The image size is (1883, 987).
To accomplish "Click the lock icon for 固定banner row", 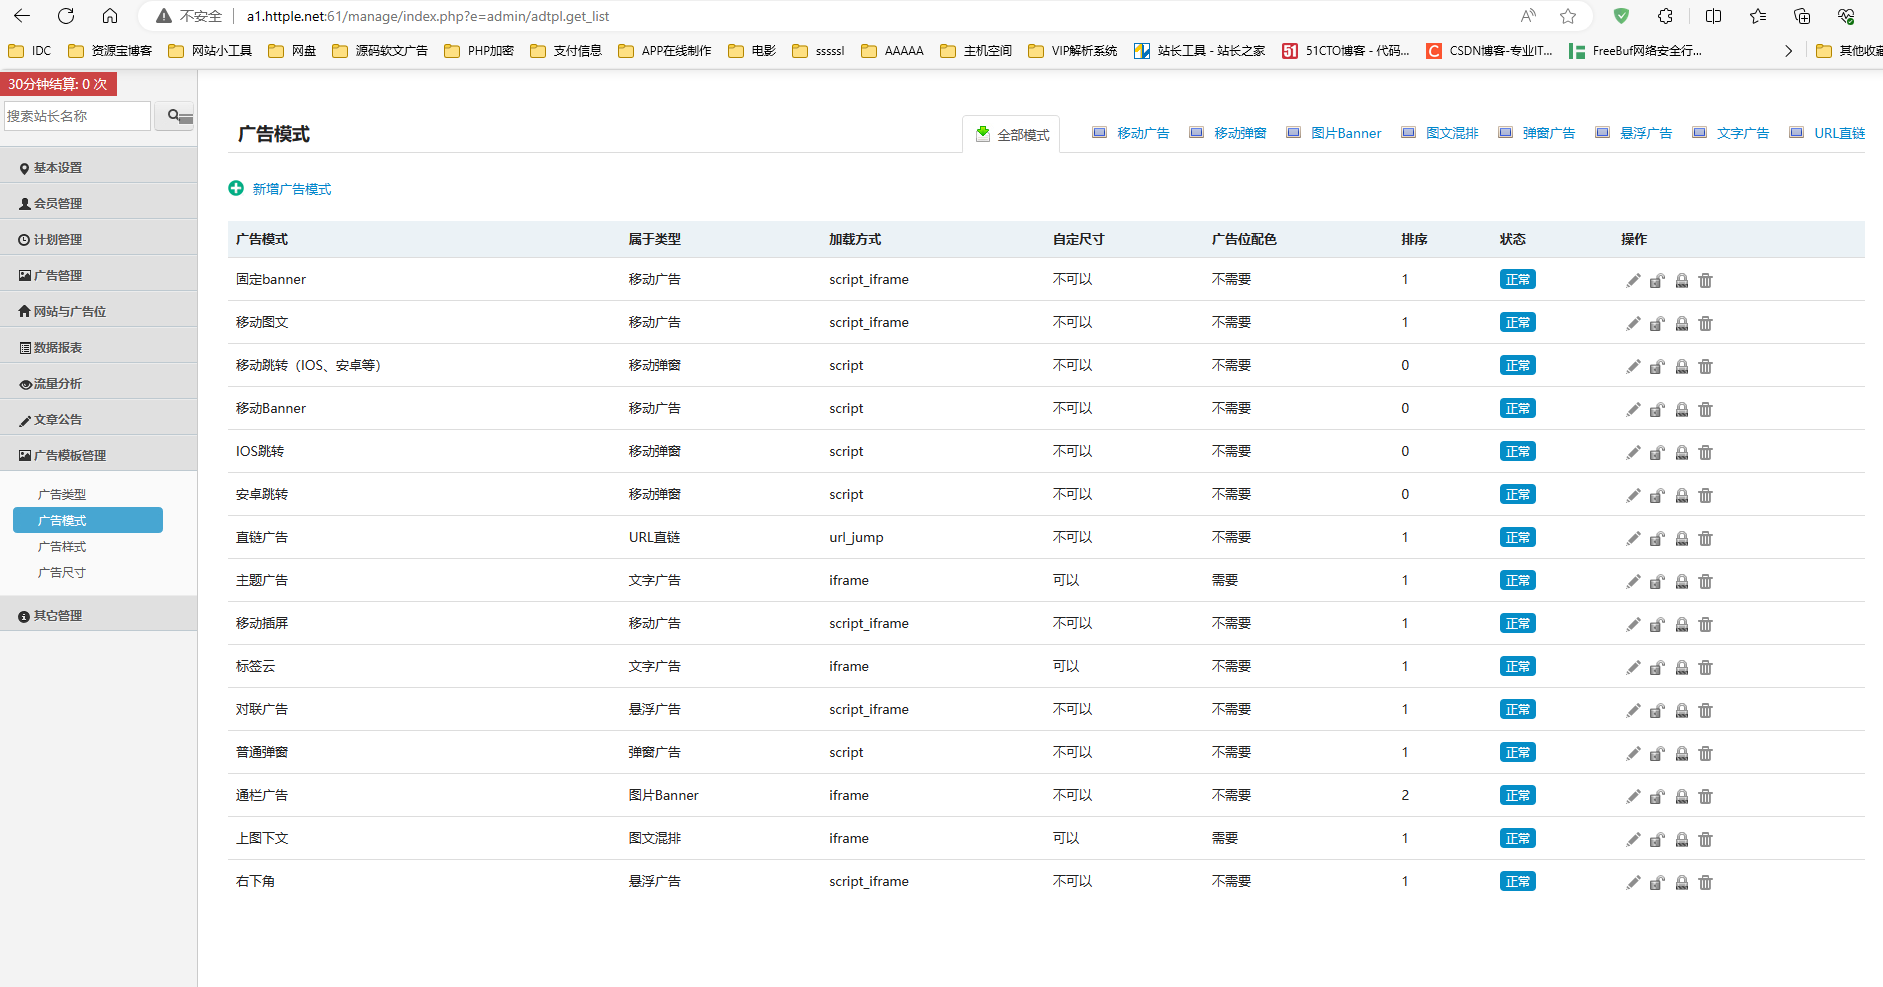I will point(1682,281).
